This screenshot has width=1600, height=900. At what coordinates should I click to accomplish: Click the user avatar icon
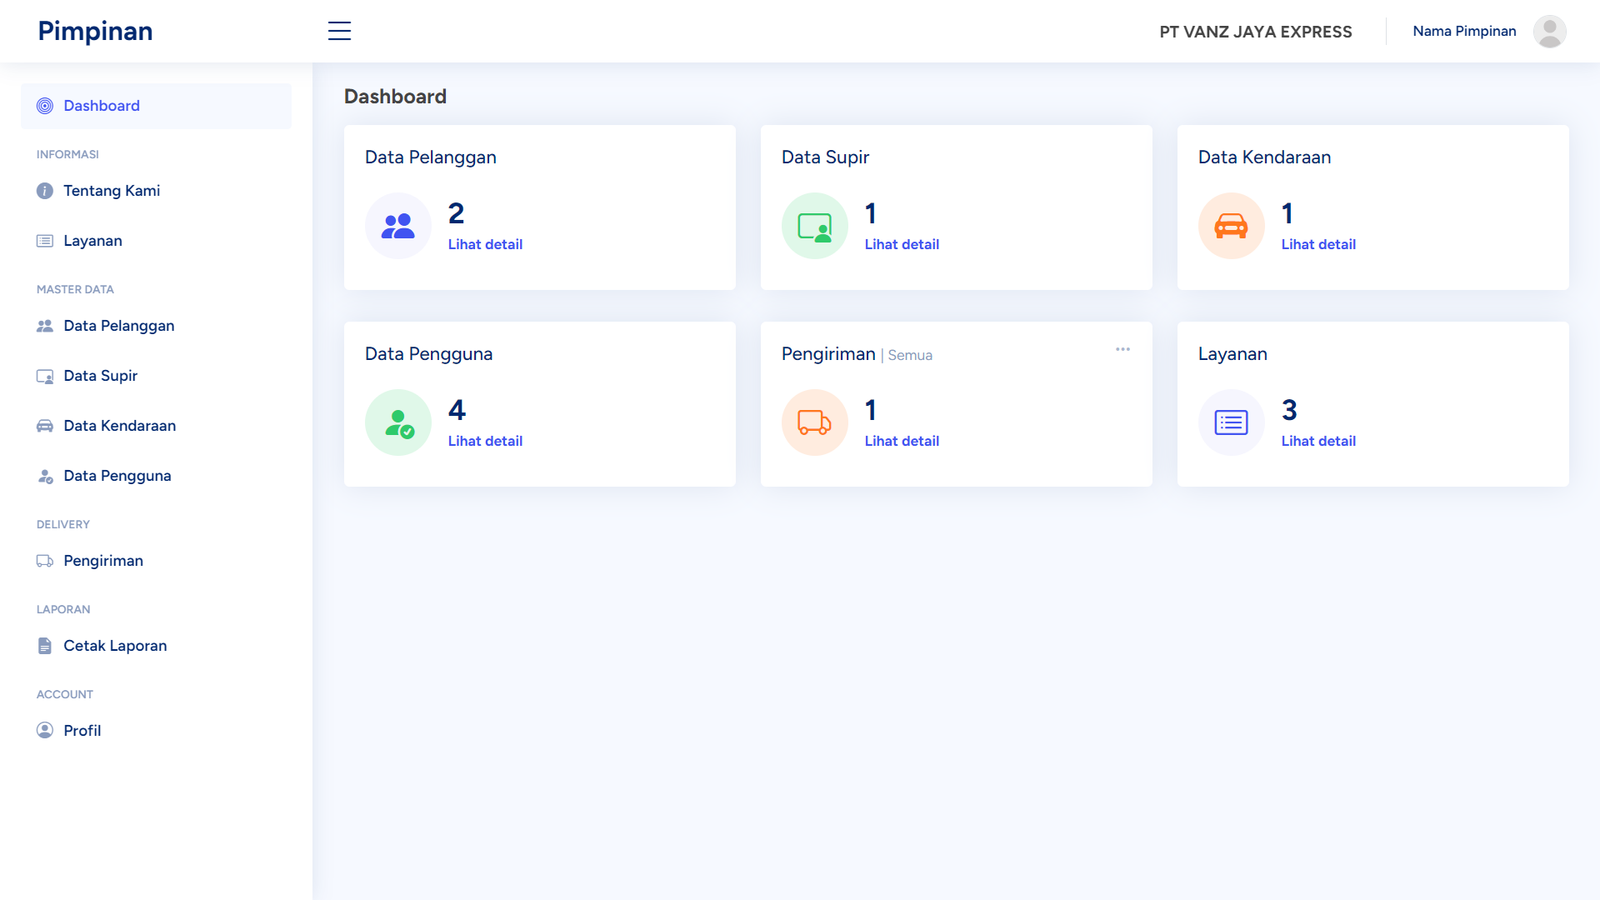click(x=1549, y=31)
